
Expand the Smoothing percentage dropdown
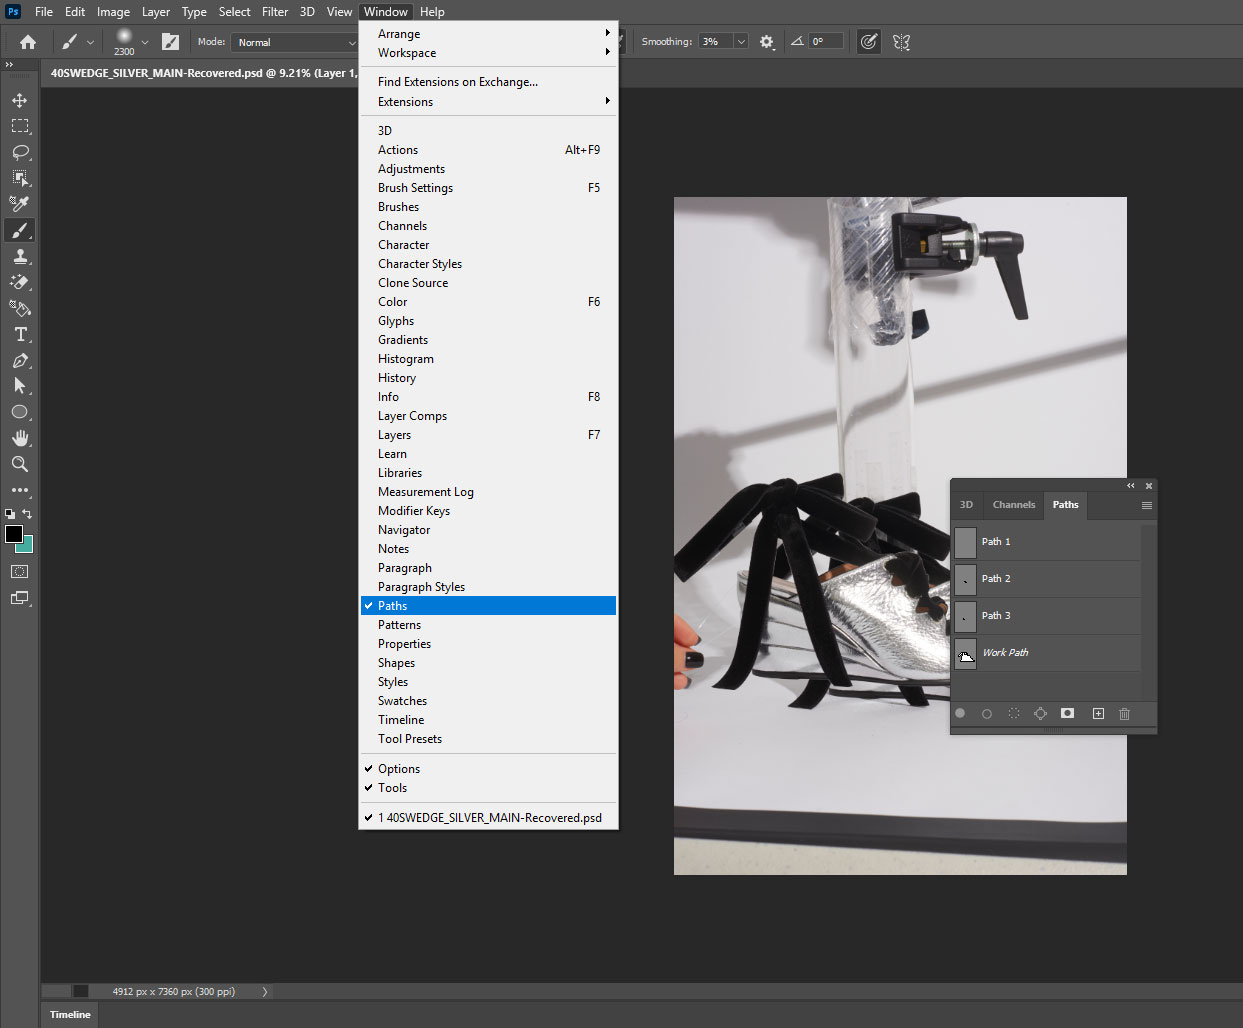[x=741, y=42]
